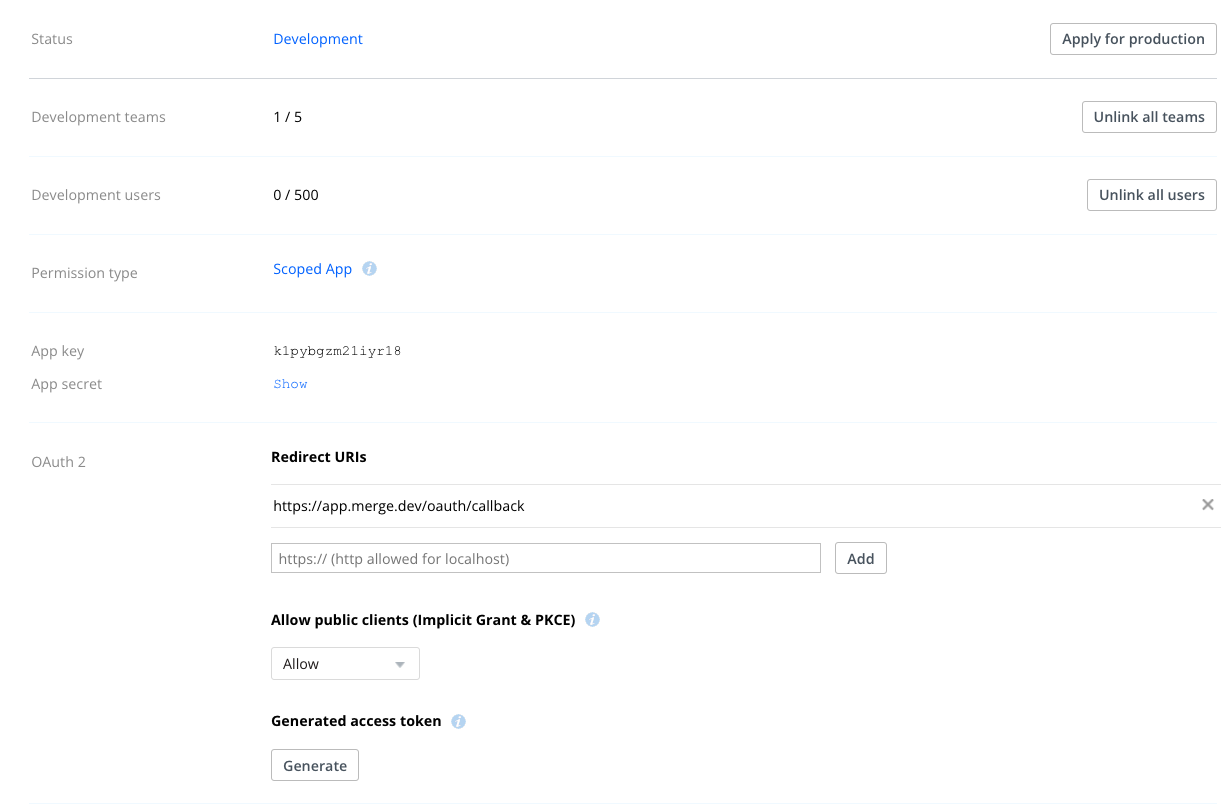Click info icon next to Generated access token
Image resolution: width=1231 pixels, height=811 pixels.
458,722
